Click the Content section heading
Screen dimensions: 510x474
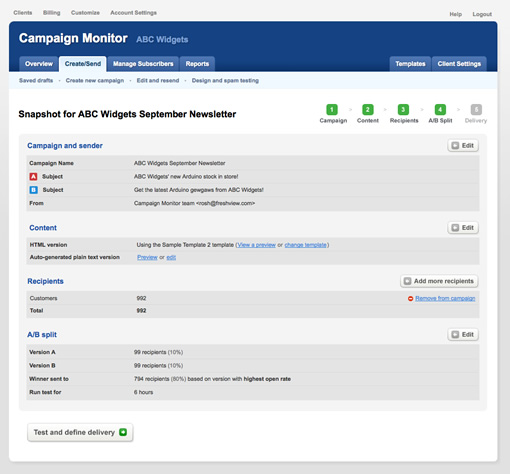tap(43, 228)
